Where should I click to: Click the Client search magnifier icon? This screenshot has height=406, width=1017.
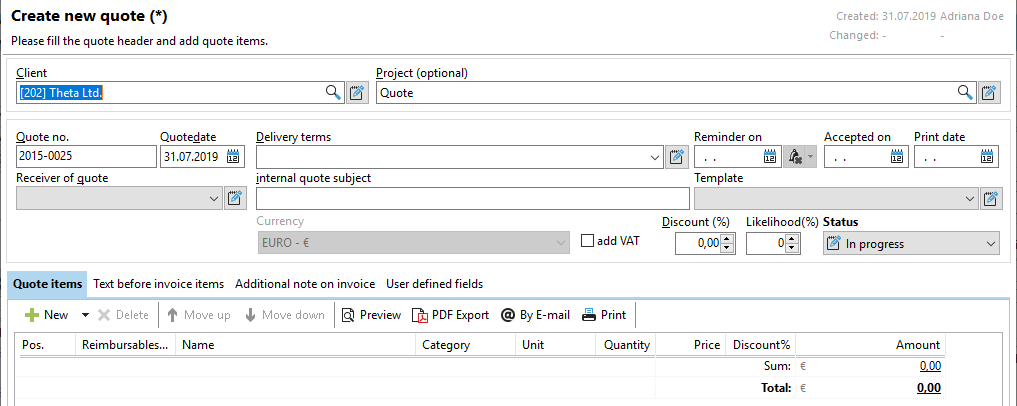click(333, 93)
